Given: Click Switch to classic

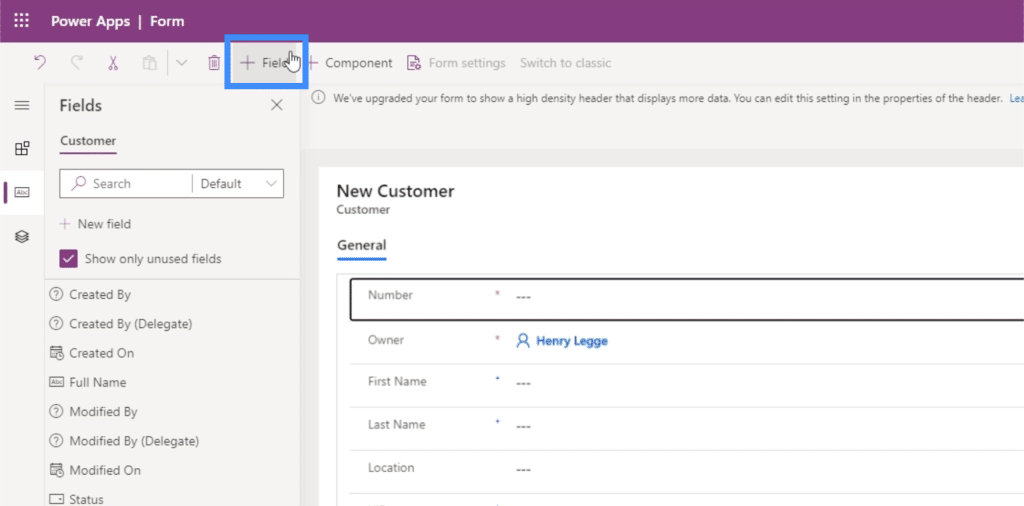Looking at the screenshot, I should tap(566, 63).
